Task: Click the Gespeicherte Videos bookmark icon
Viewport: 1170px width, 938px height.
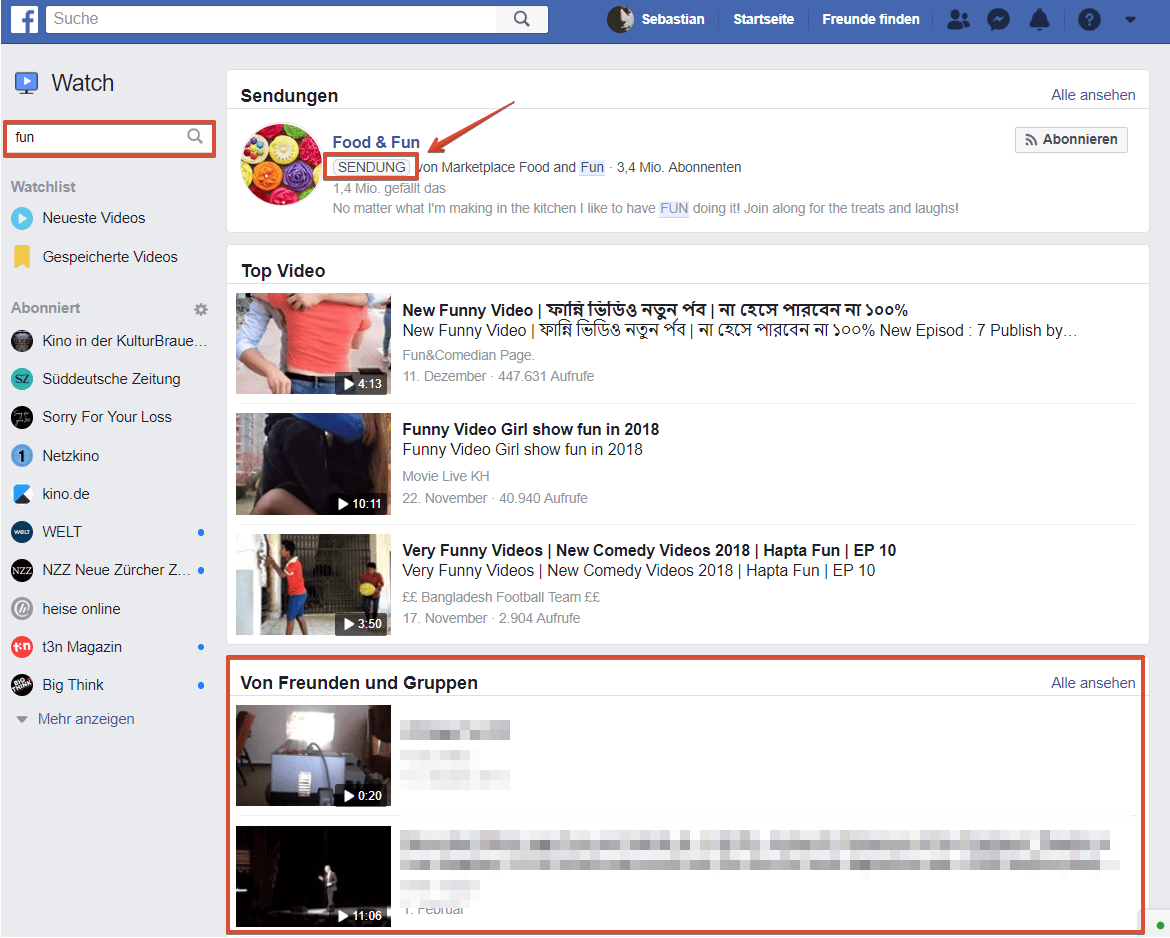Action: click(x=22, y=257)
